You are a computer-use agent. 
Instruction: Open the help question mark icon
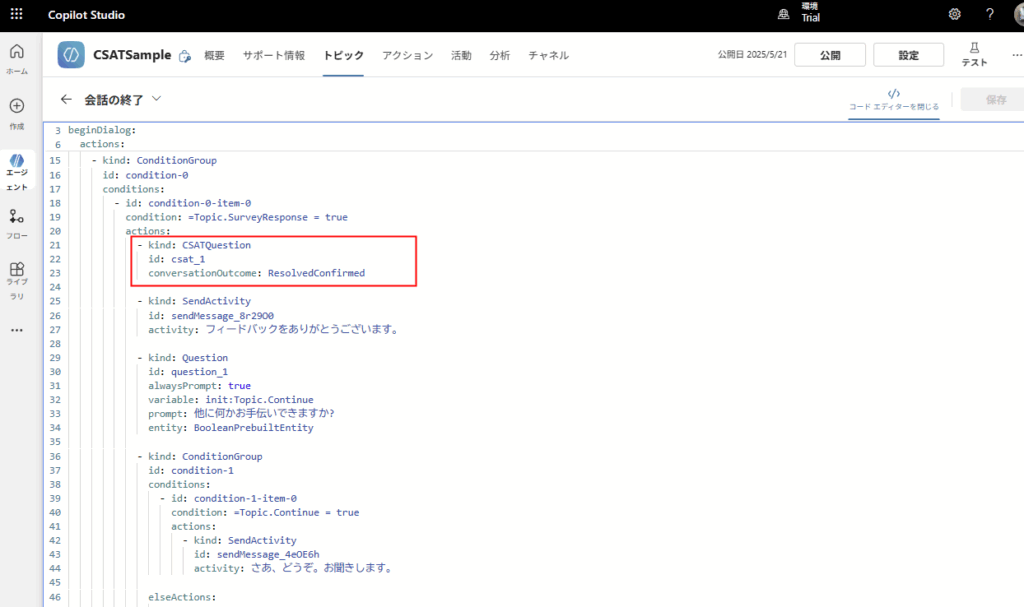tap(989, 14)
